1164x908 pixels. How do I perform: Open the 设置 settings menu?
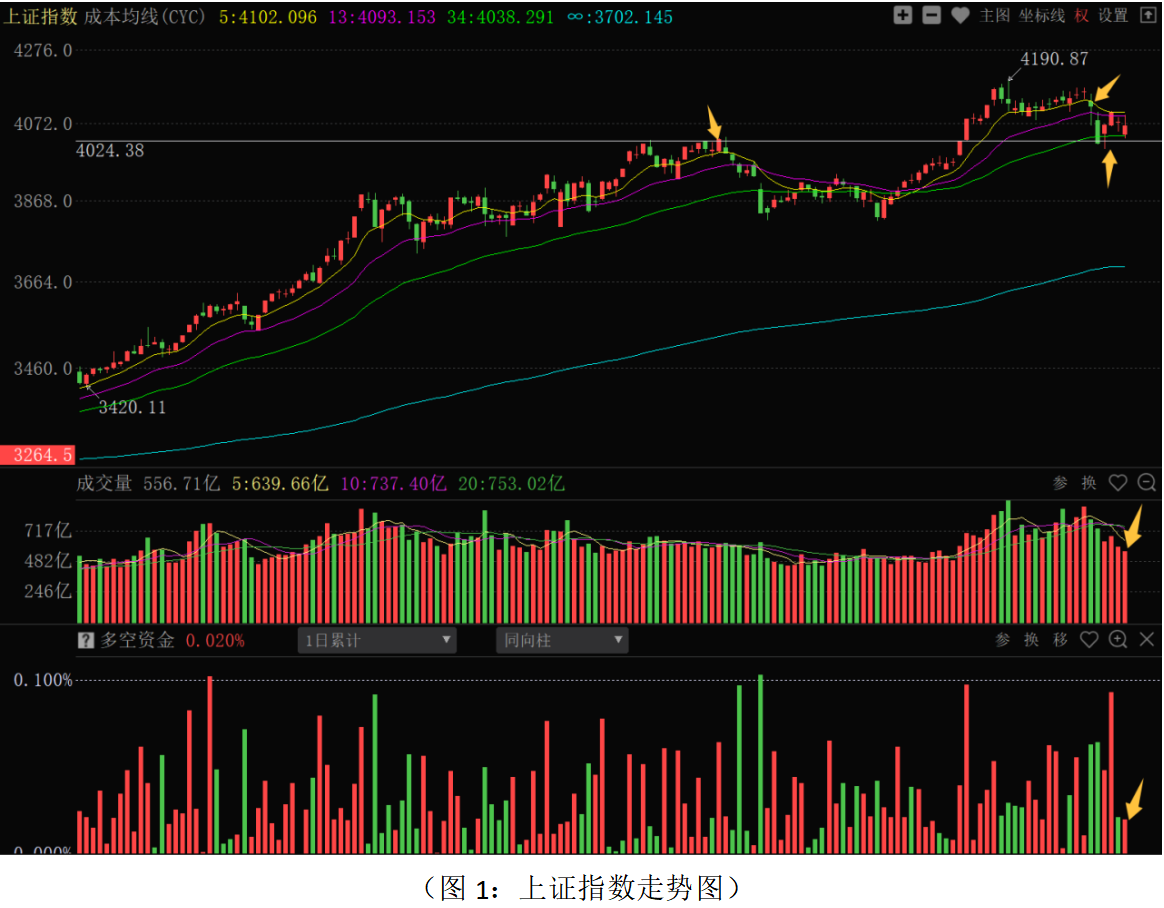(x=1113, y=16)
